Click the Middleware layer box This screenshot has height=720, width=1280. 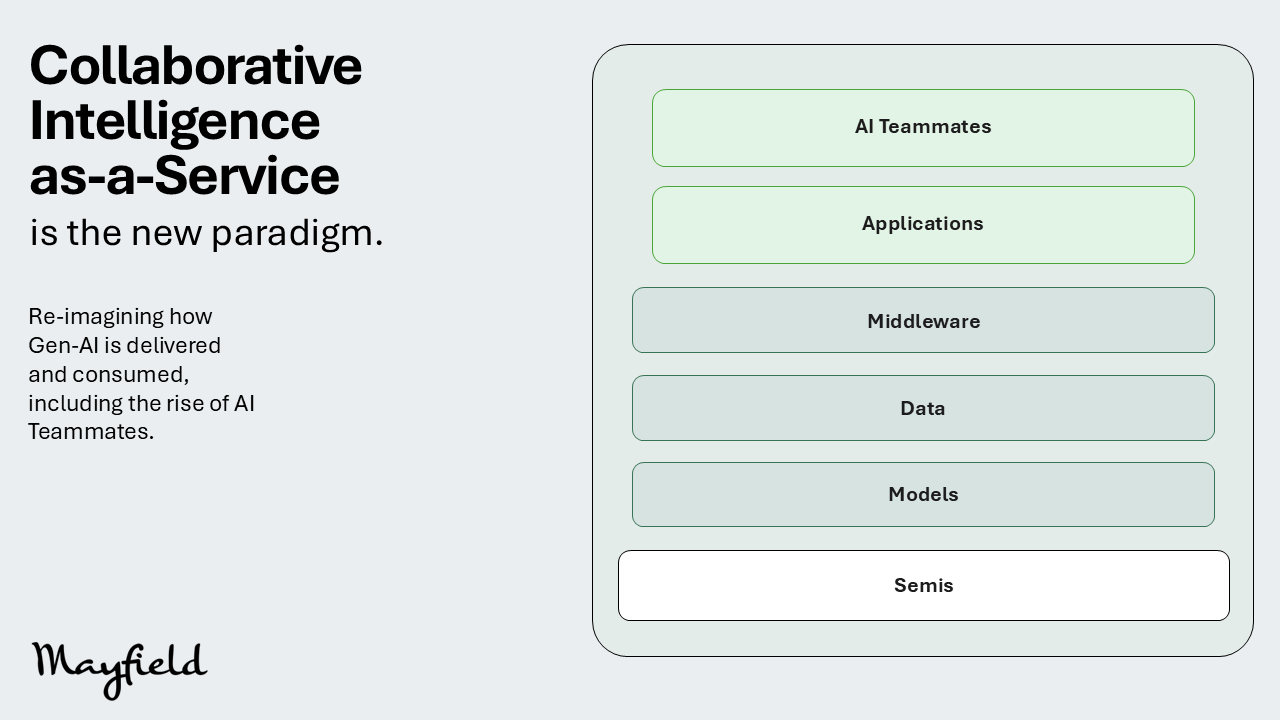923,320
